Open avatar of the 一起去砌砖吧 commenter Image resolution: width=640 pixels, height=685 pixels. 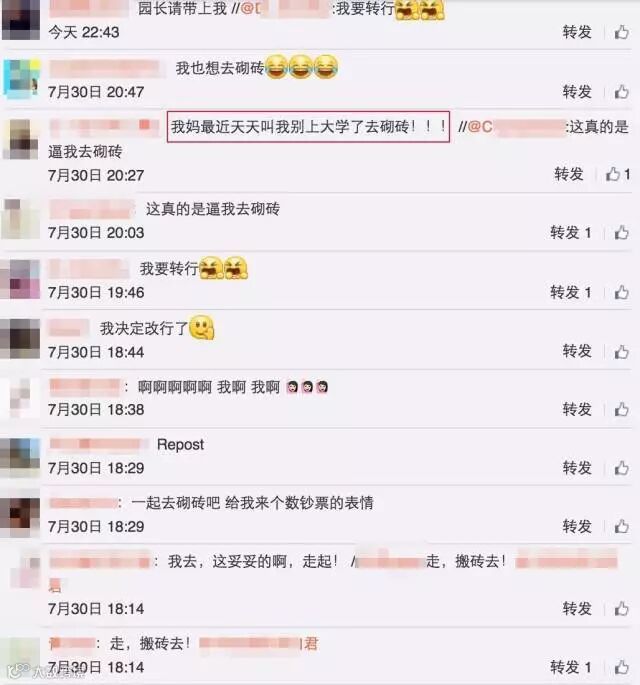click(20, 518)
